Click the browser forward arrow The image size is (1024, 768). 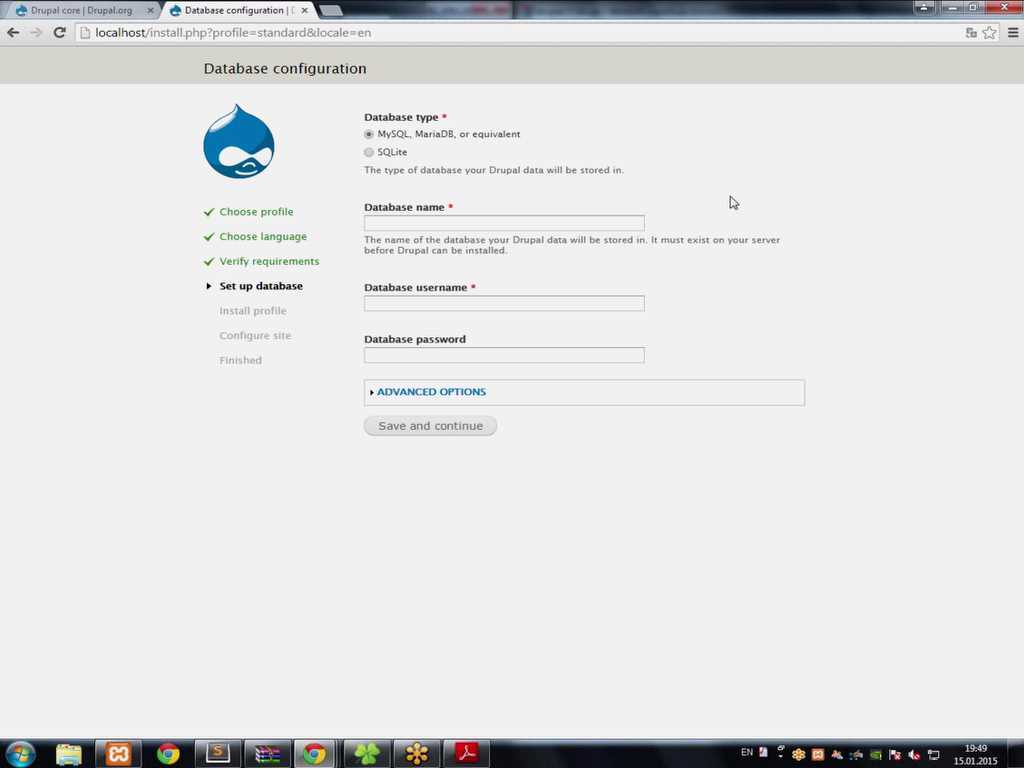[x=36, y=33]
